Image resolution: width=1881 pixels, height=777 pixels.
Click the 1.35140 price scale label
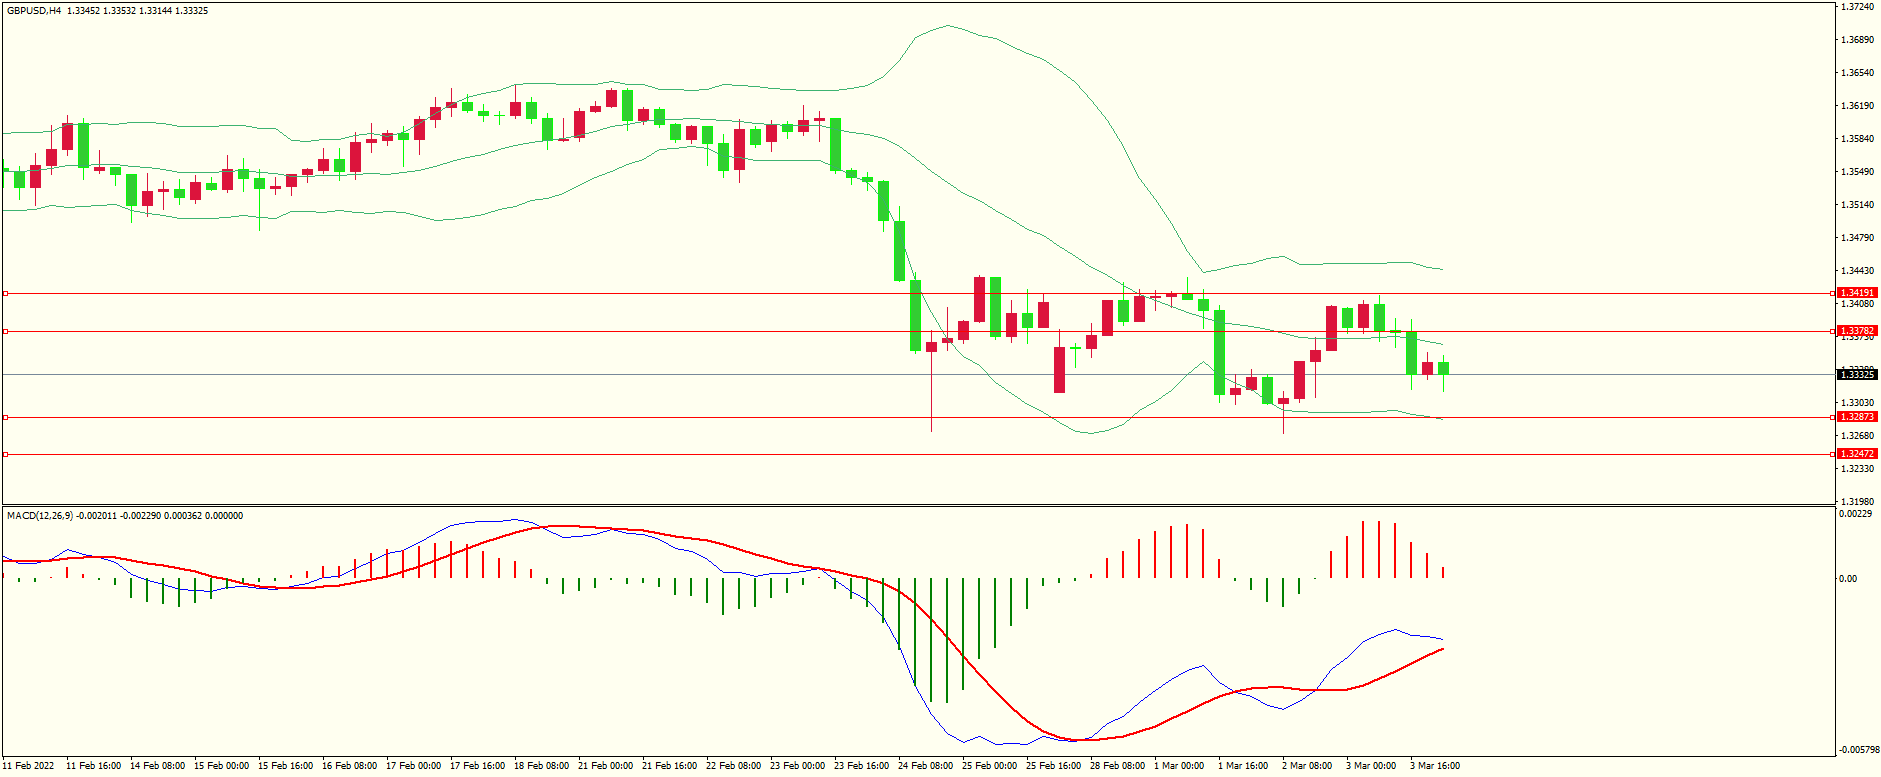tap(1857, 205)
